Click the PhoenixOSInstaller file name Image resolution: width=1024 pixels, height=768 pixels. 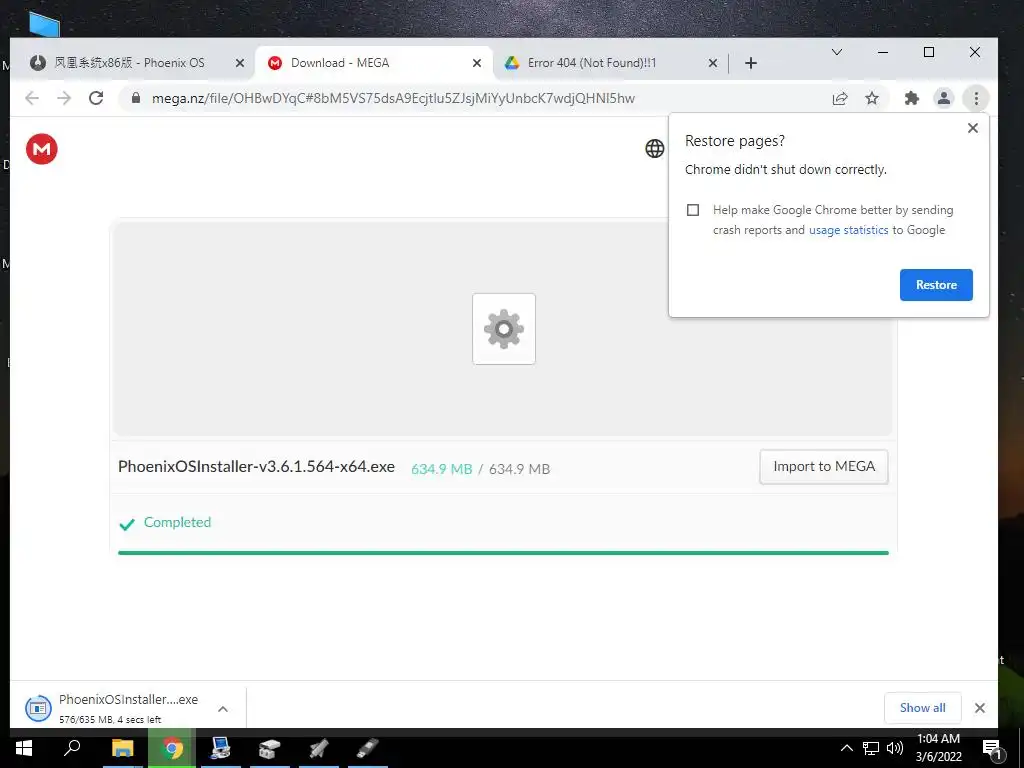pyautogui.click(x=256, y=466)
